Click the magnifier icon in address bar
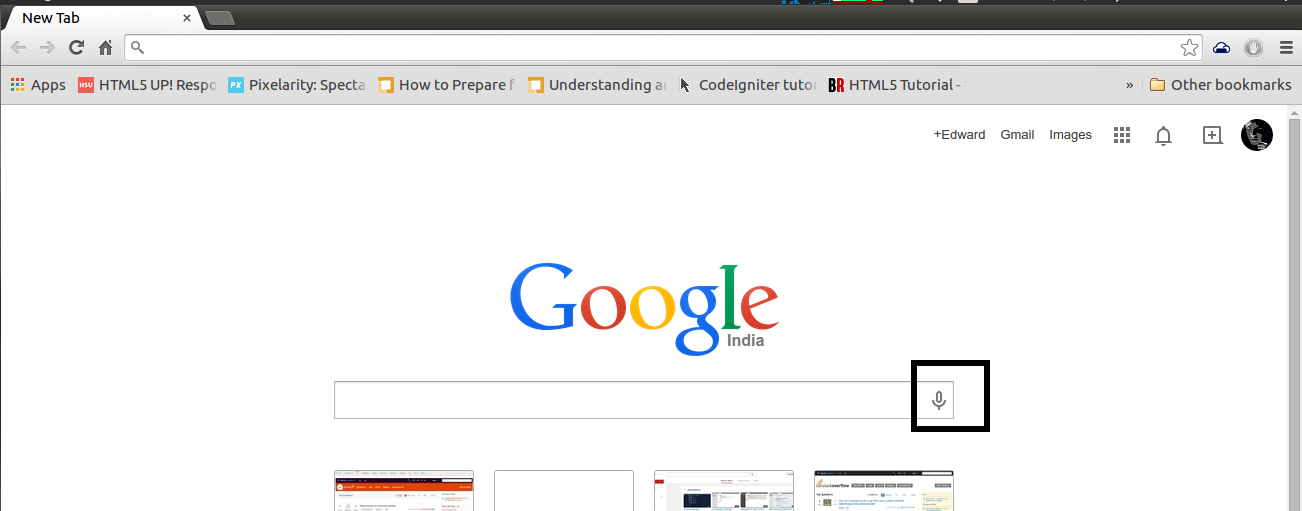Screen dimensions: 1302x511 click(x=138, y=47)
